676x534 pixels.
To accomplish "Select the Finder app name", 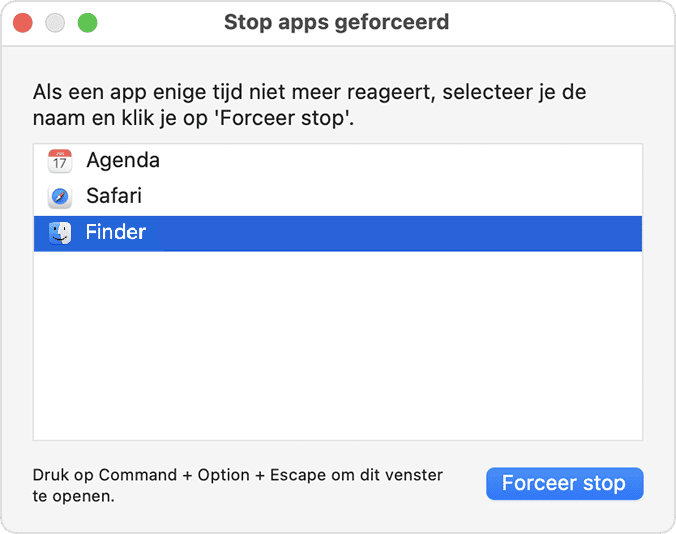I will point(116,233).
